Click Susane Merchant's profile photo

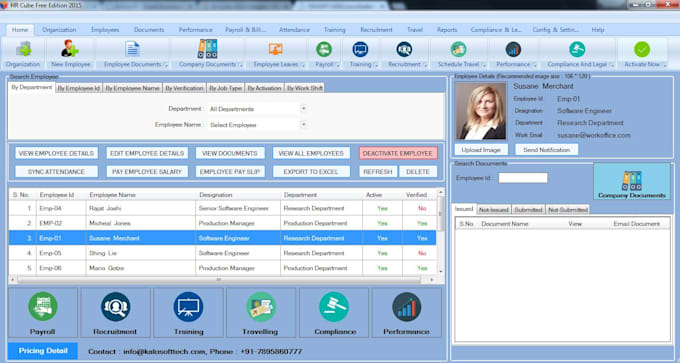(x=481, y=111)
